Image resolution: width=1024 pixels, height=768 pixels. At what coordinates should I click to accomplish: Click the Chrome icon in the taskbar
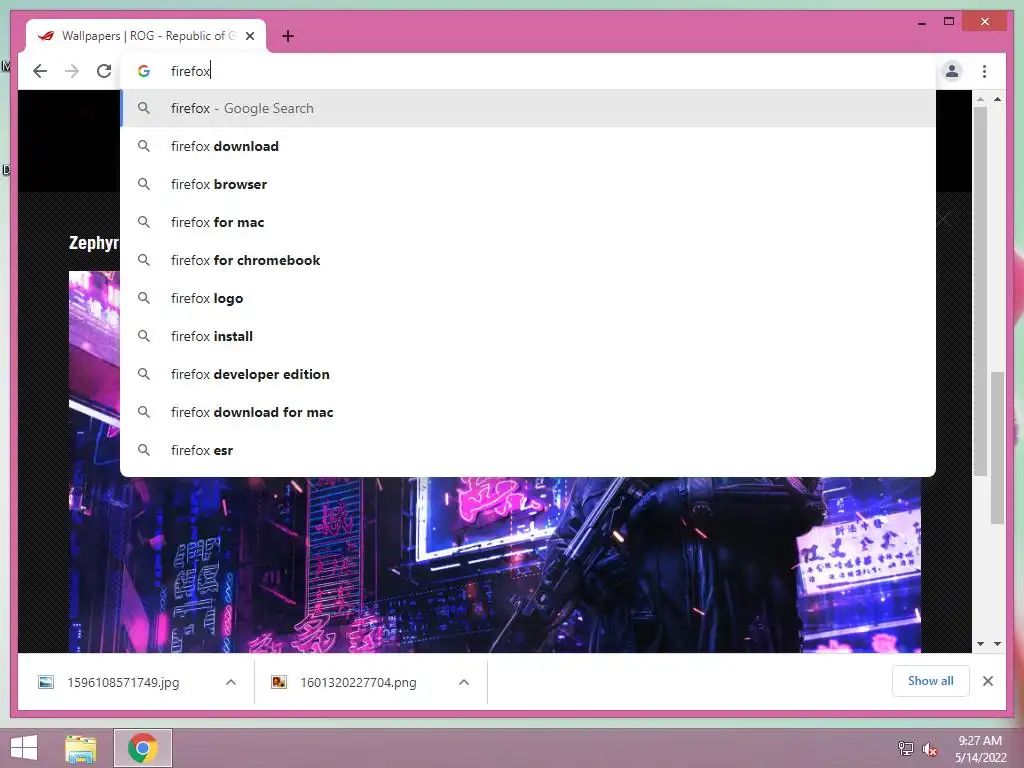pyautogui.click(x=143, y=748)
